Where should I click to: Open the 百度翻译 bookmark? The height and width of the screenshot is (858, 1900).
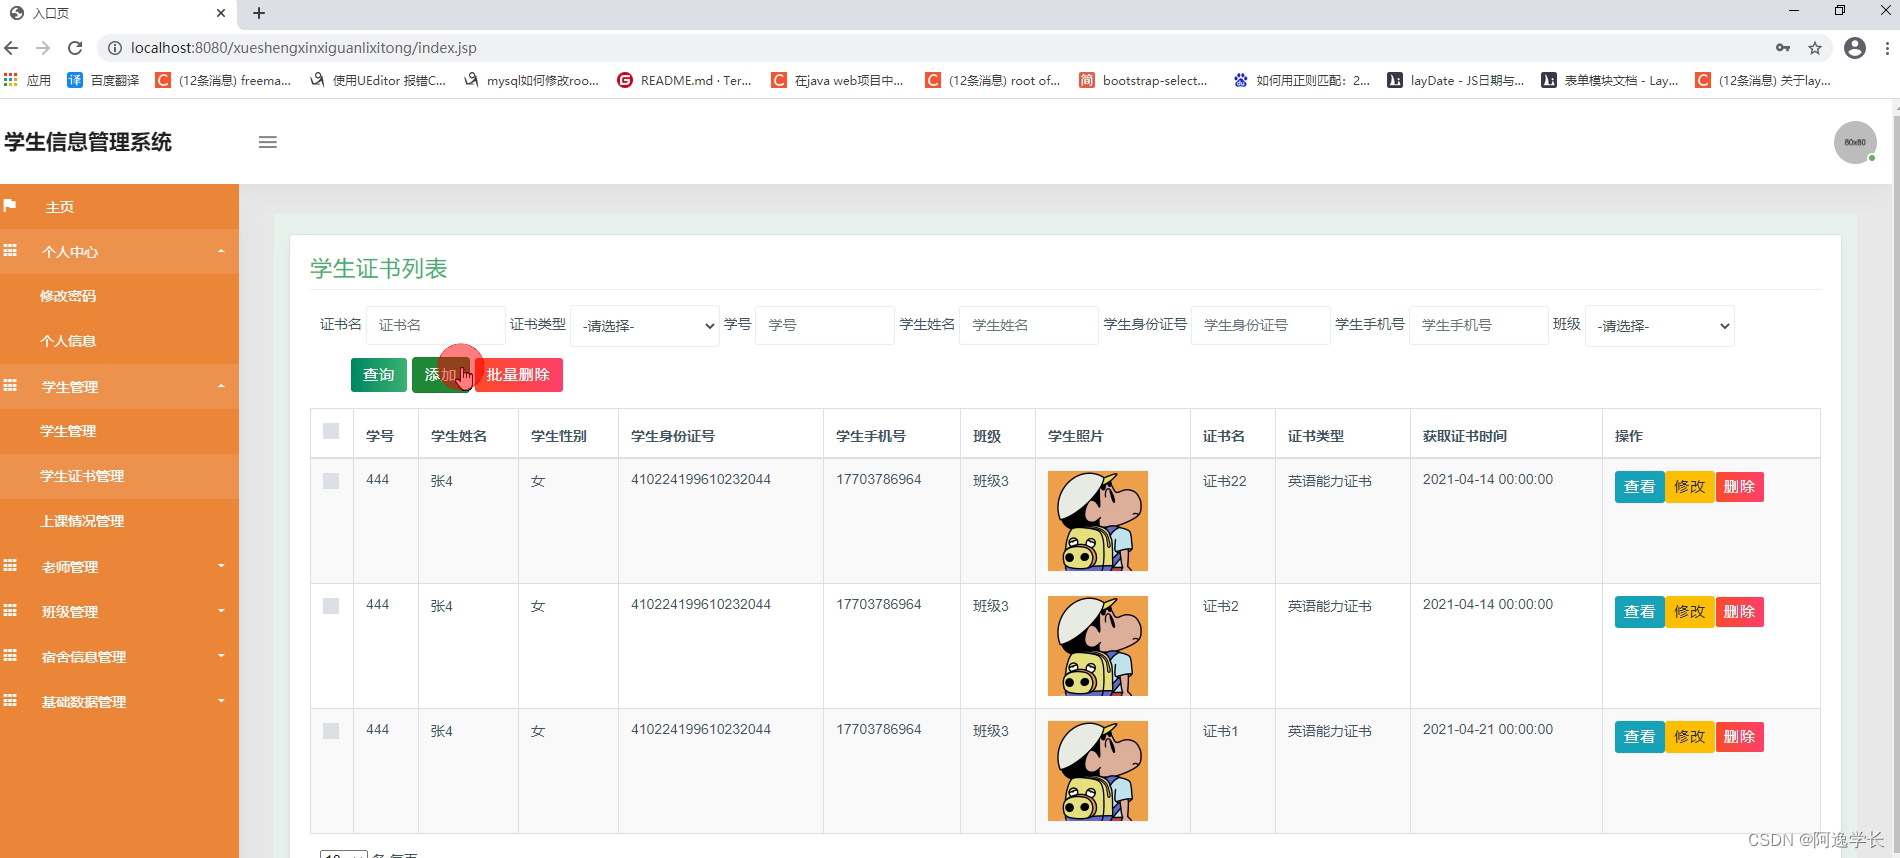tap(103, 80)
